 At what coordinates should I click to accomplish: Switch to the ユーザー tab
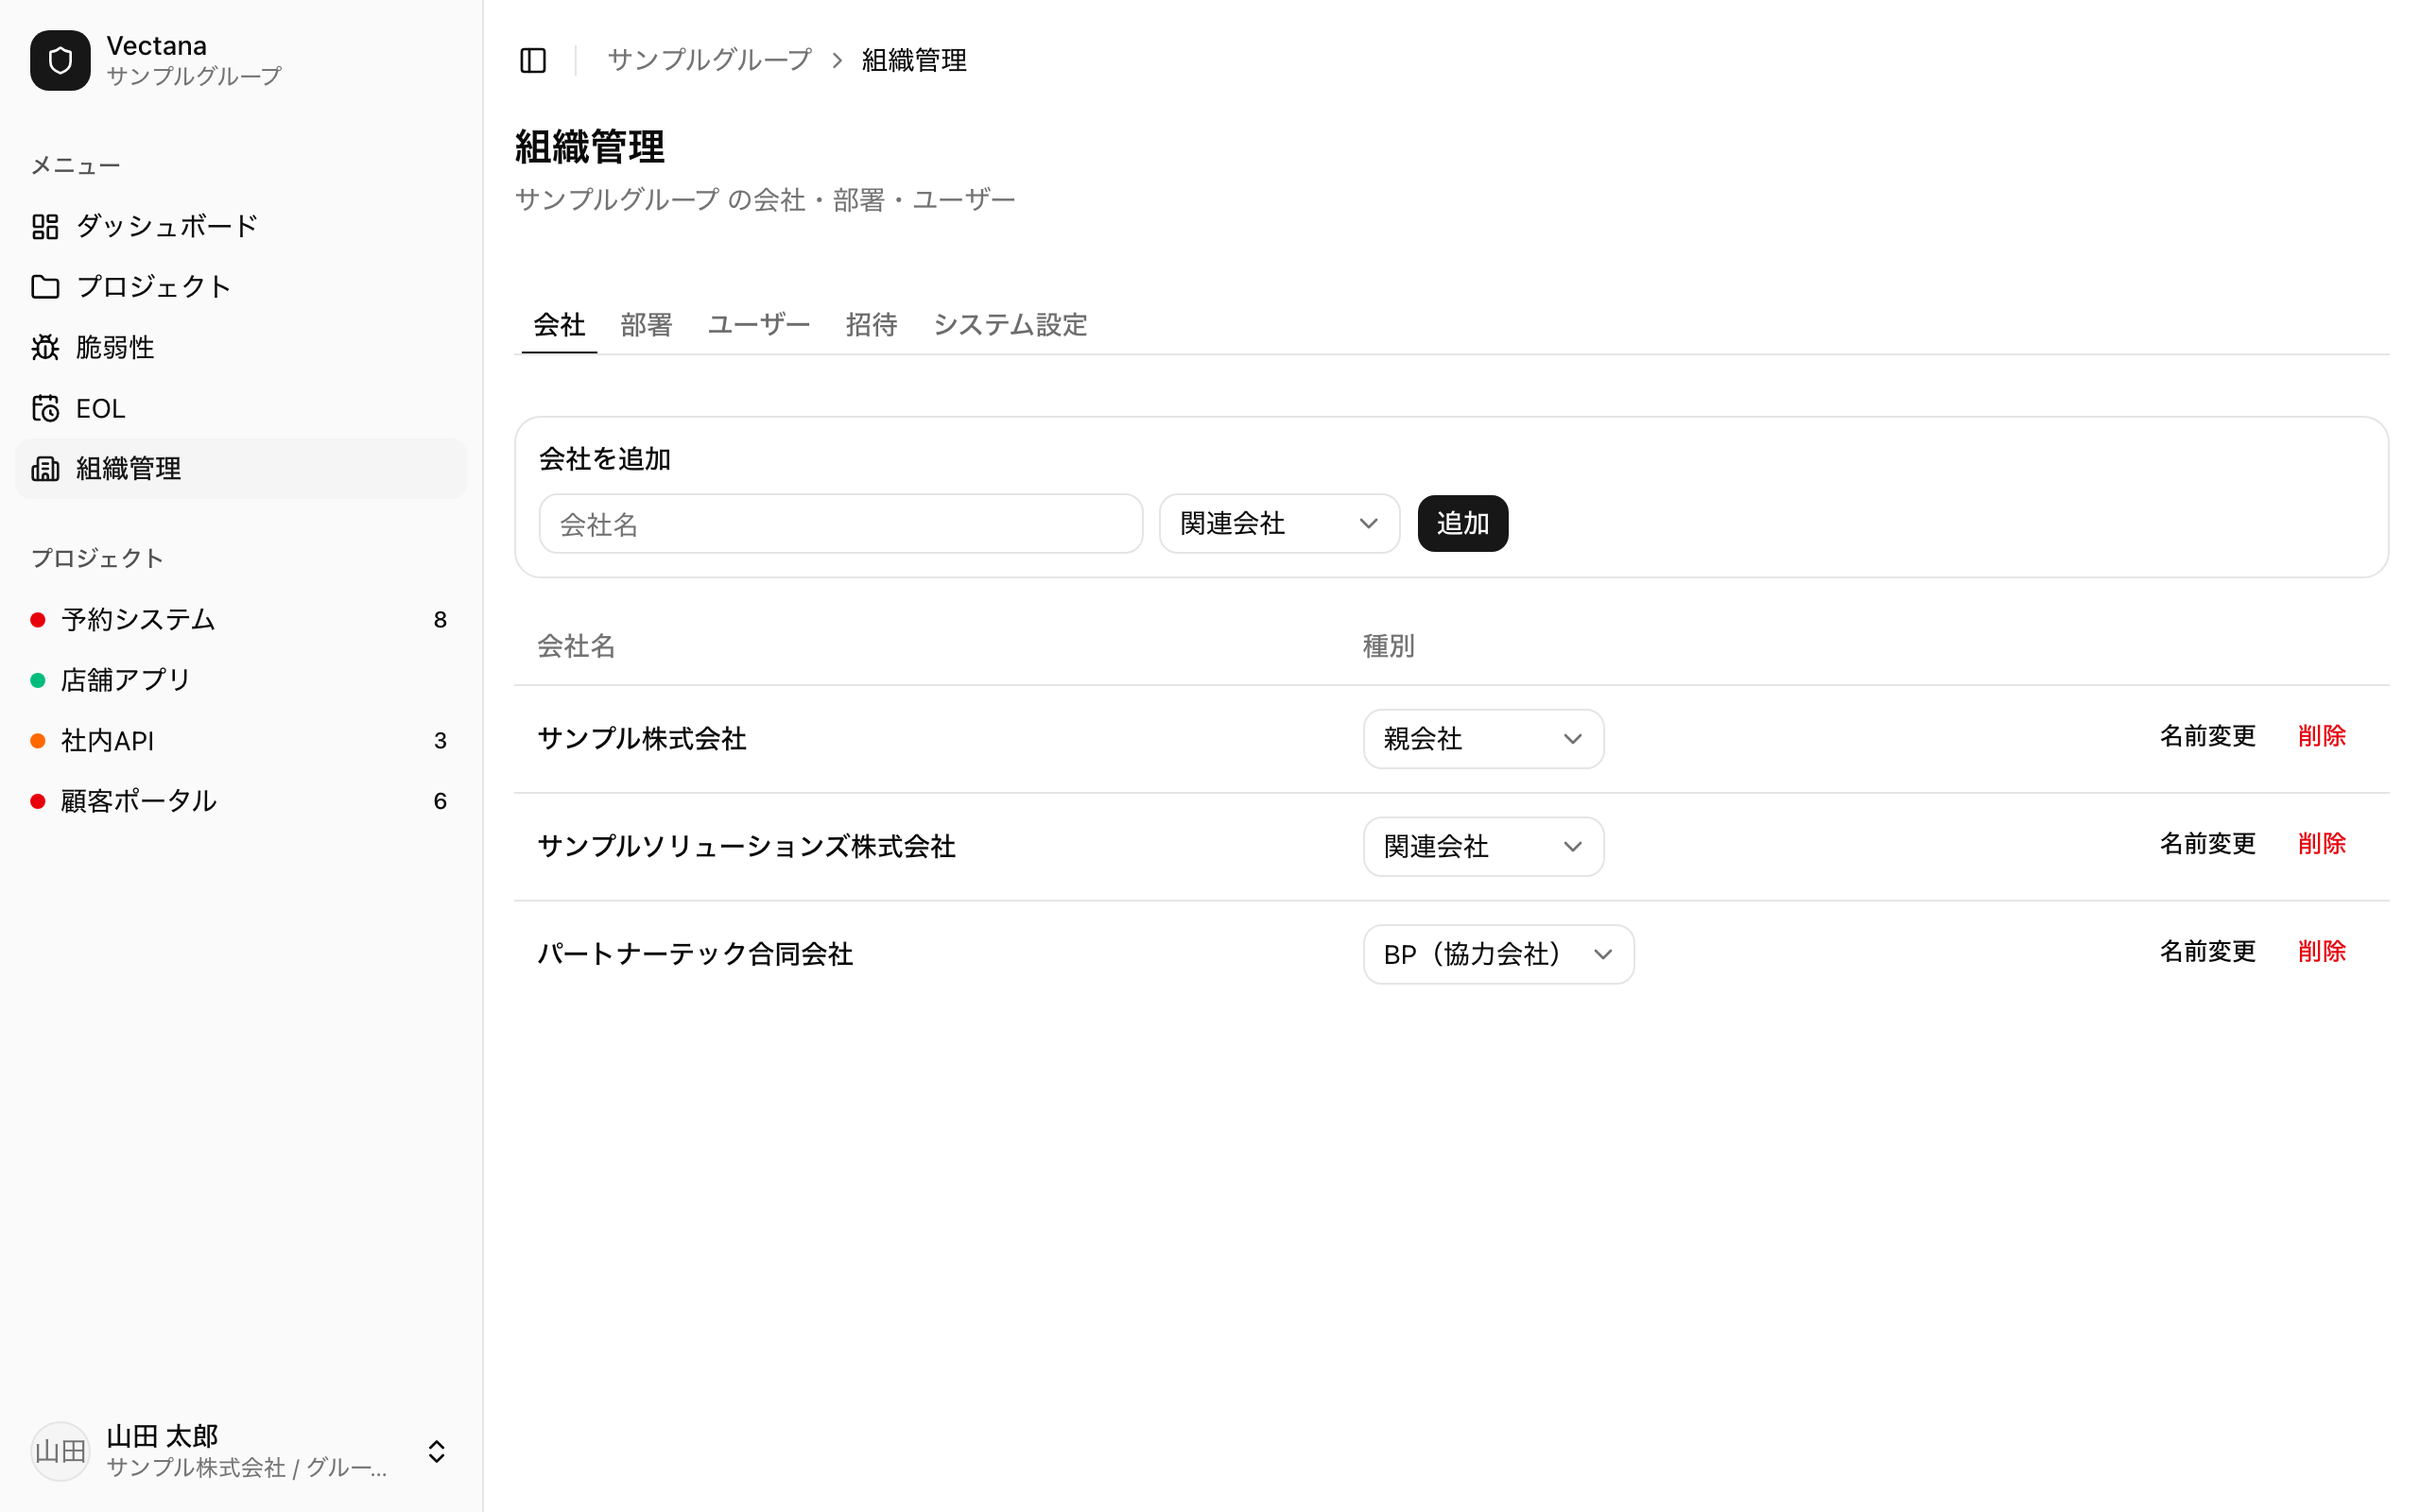pos(759,325)
